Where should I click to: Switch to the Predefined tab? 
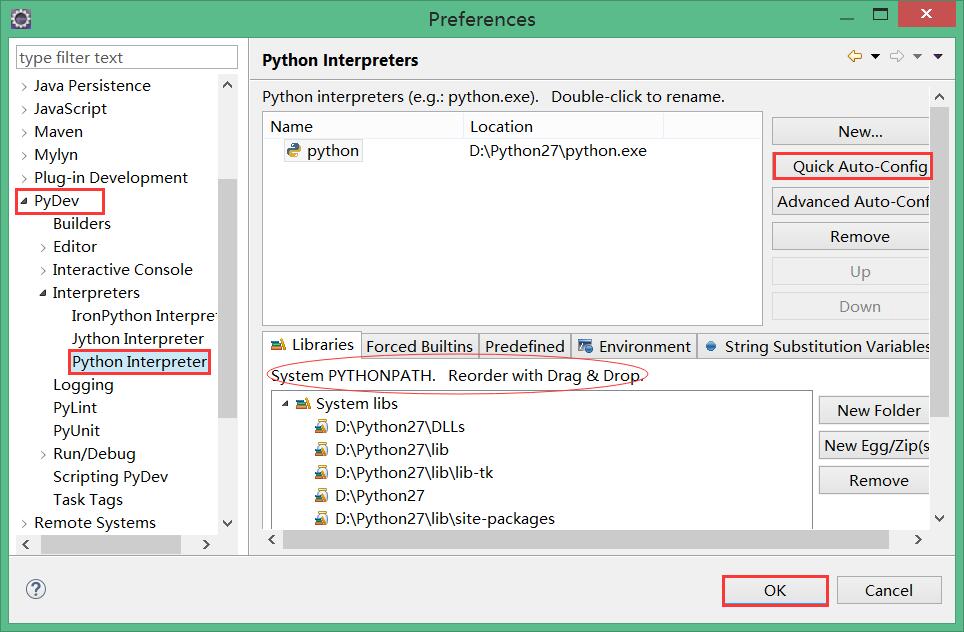pos(524,346)
